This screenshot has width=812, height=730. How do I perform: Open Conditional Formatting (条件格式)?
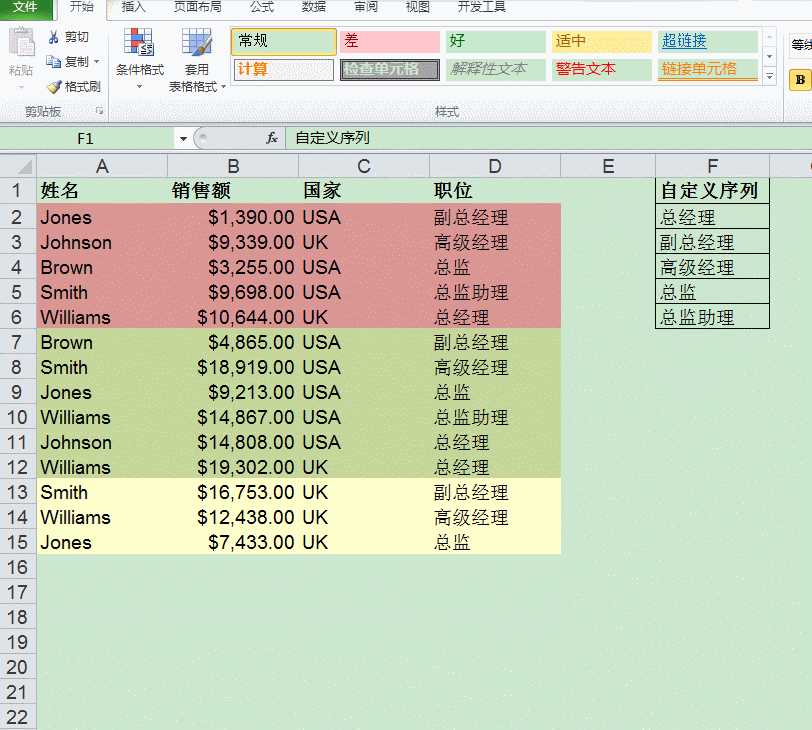point(139,56)
